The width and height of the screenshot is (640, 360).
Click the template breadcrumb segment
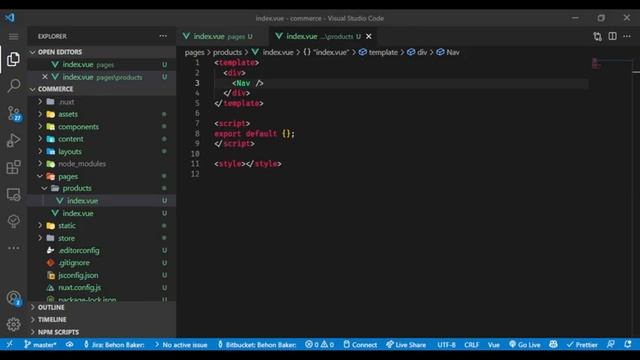coord(378,52)
